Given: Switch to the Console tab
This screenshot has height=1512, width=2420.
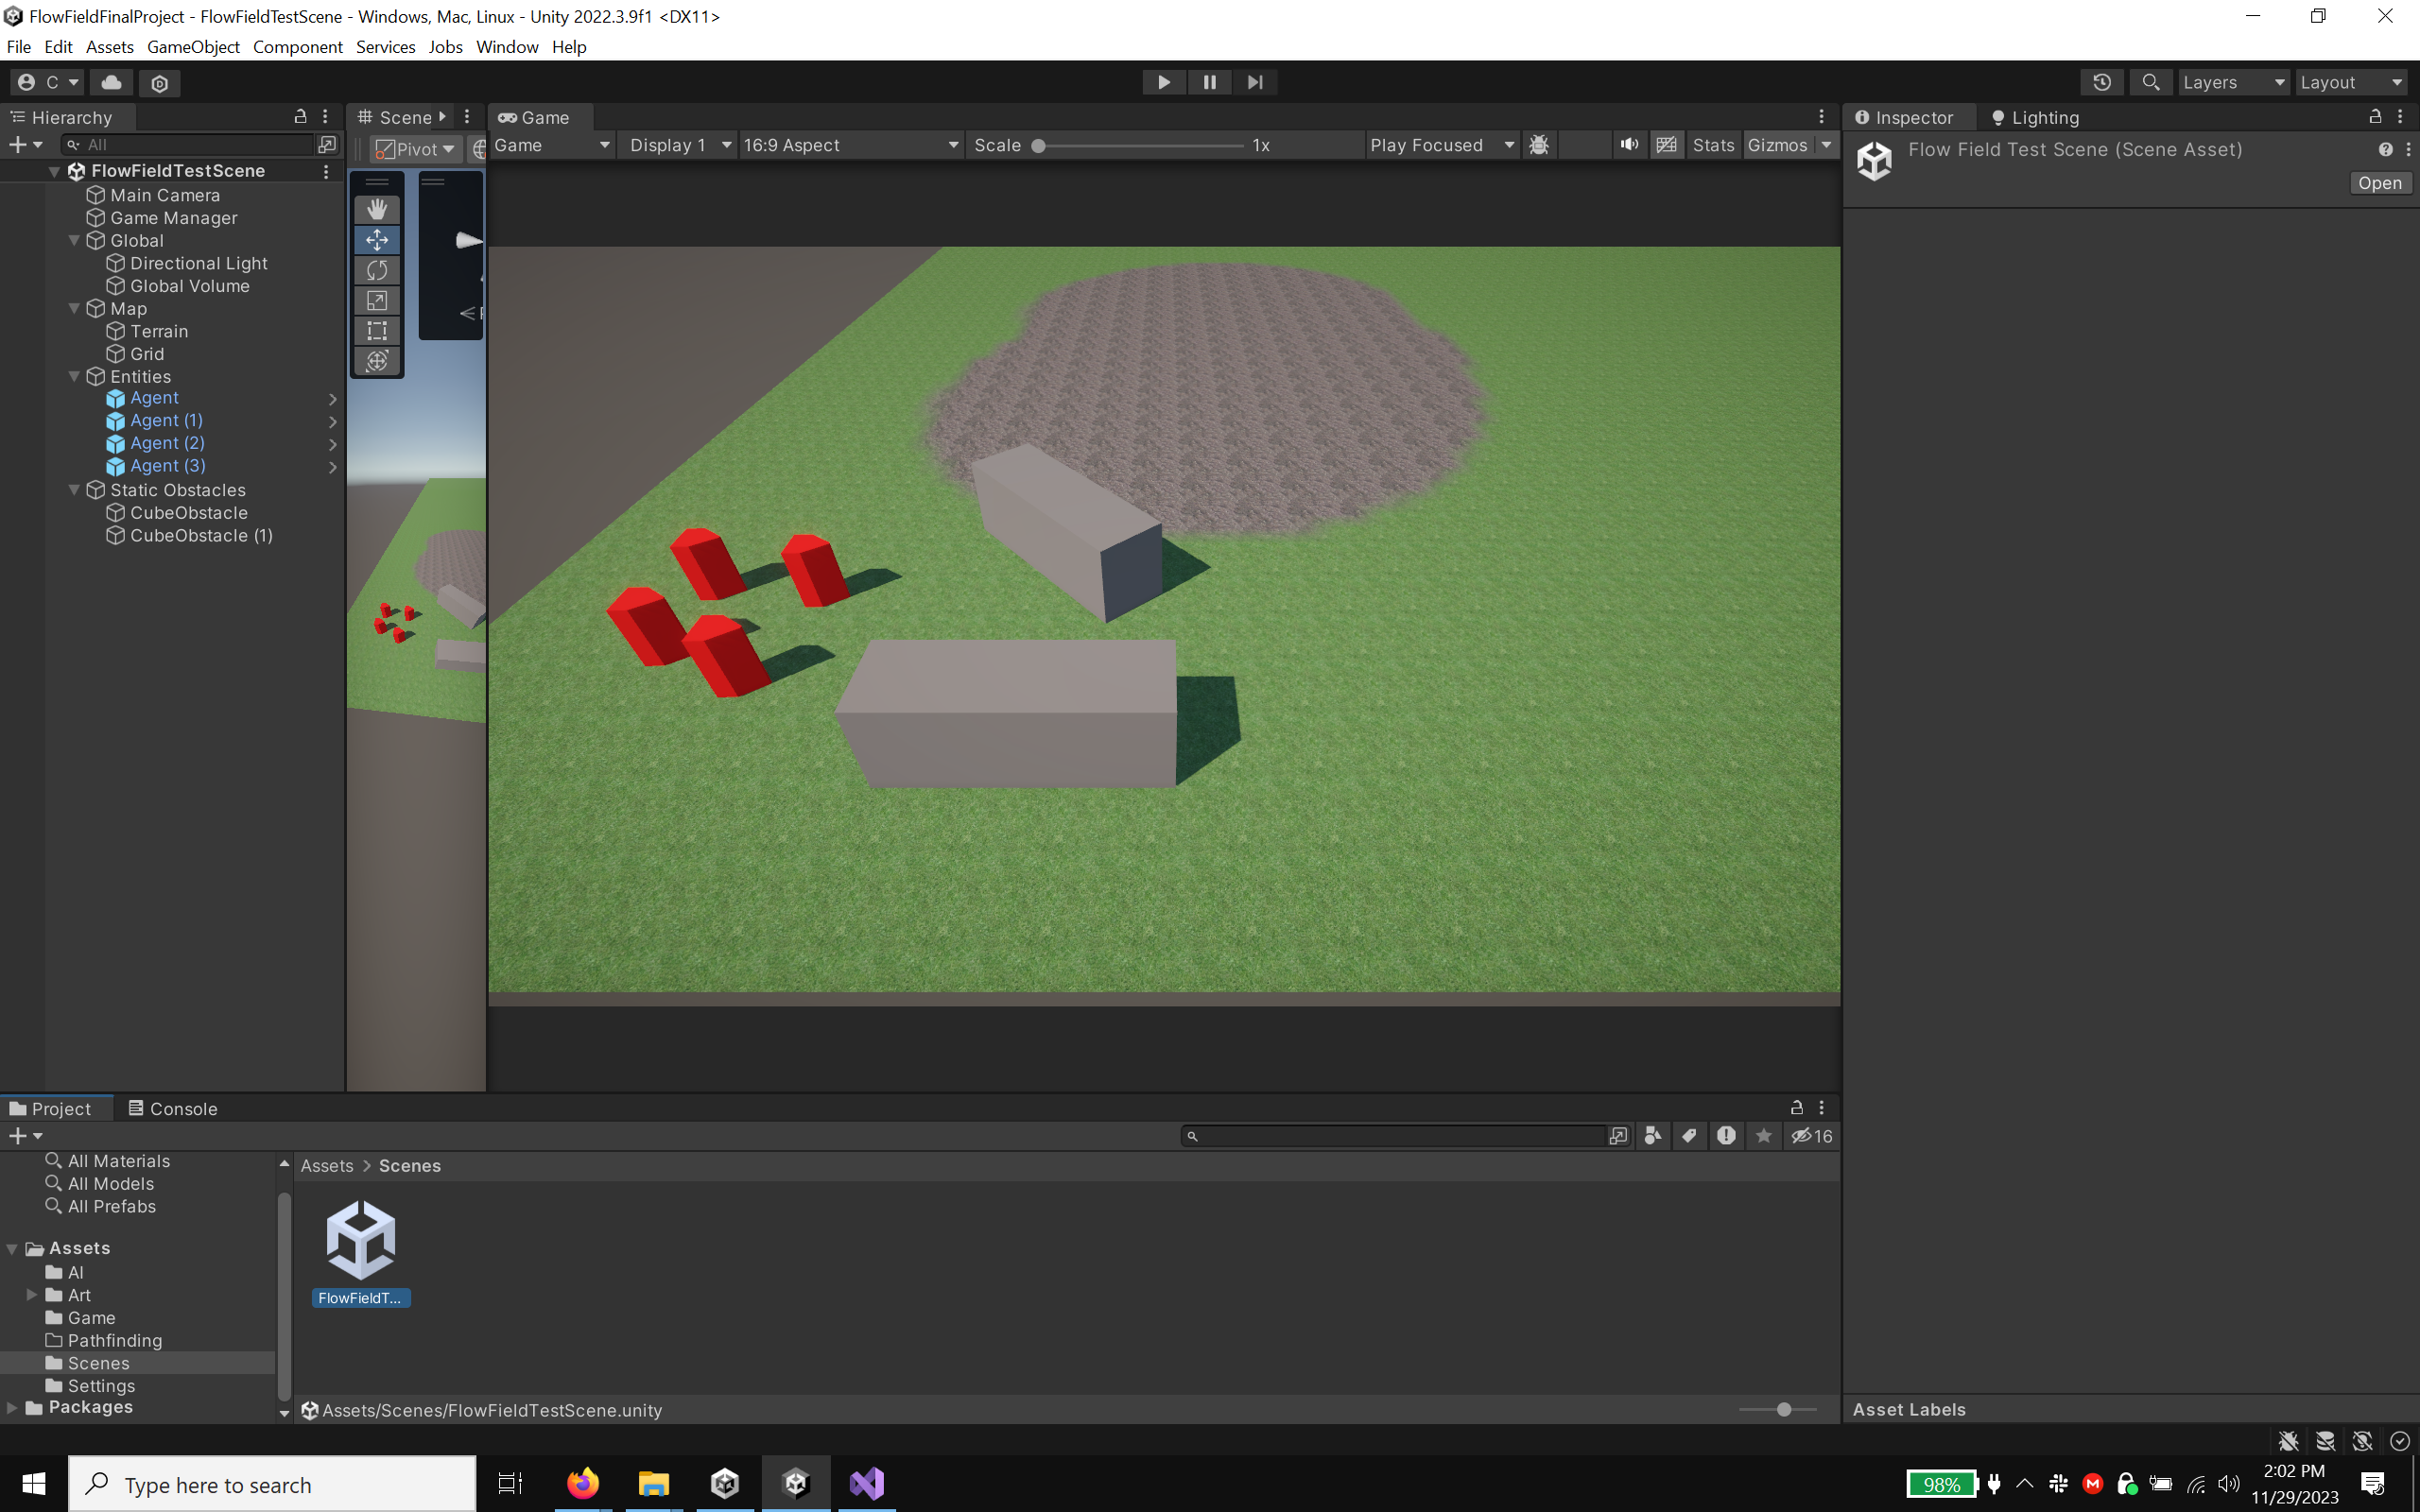Looking at the screenshot, I should click(173, 1108).
